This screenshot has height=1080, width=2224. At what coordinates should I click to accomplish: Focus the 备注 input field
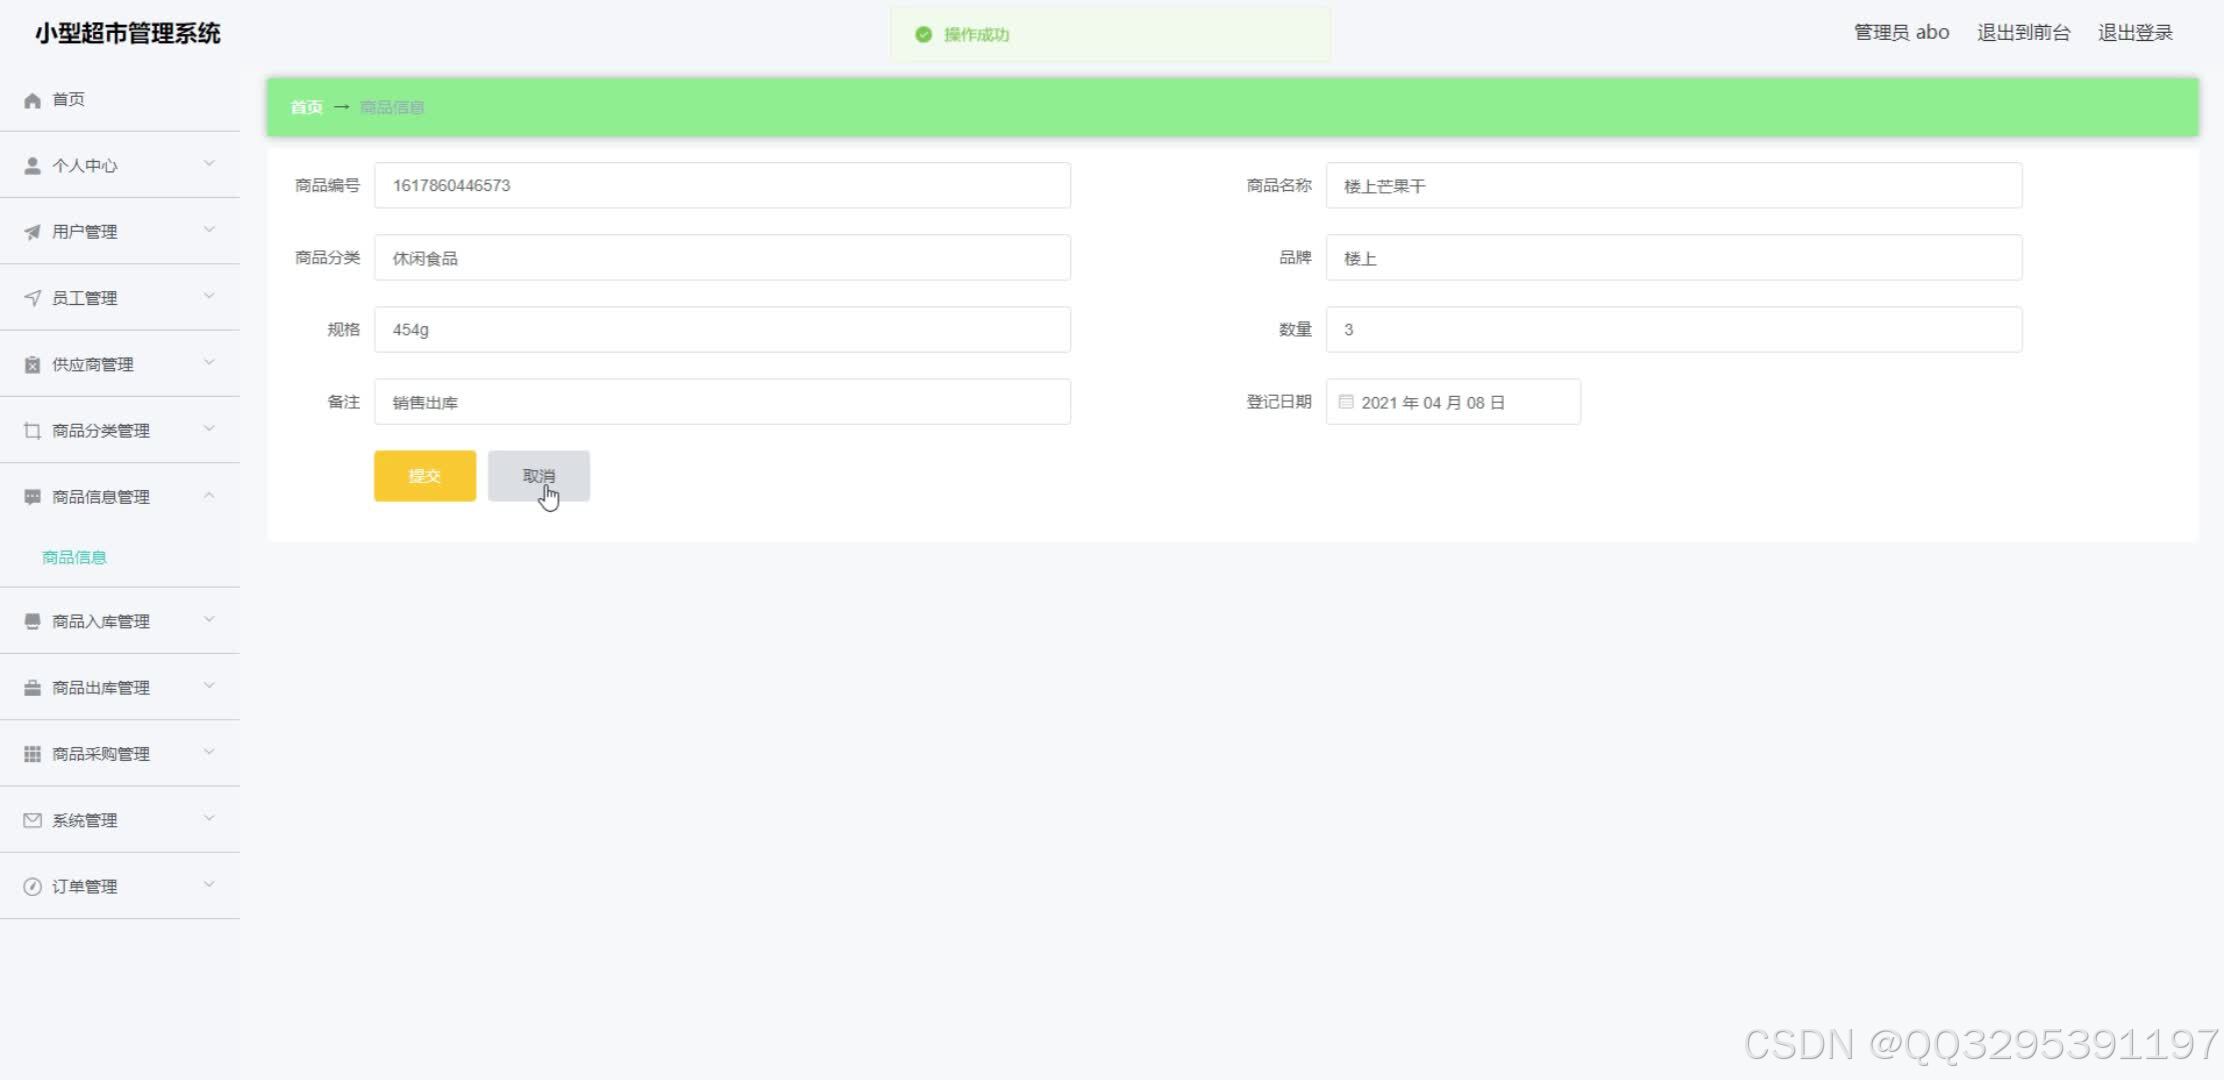[722, 402]
